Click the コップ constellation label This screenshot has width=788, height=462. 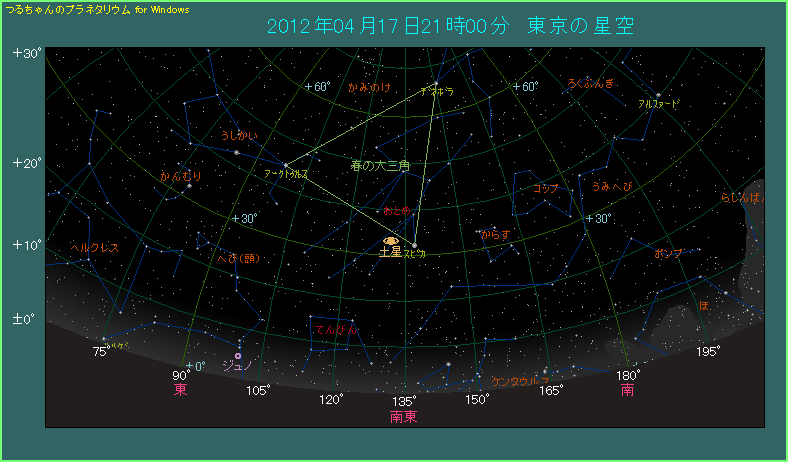[x=545, y=188]
